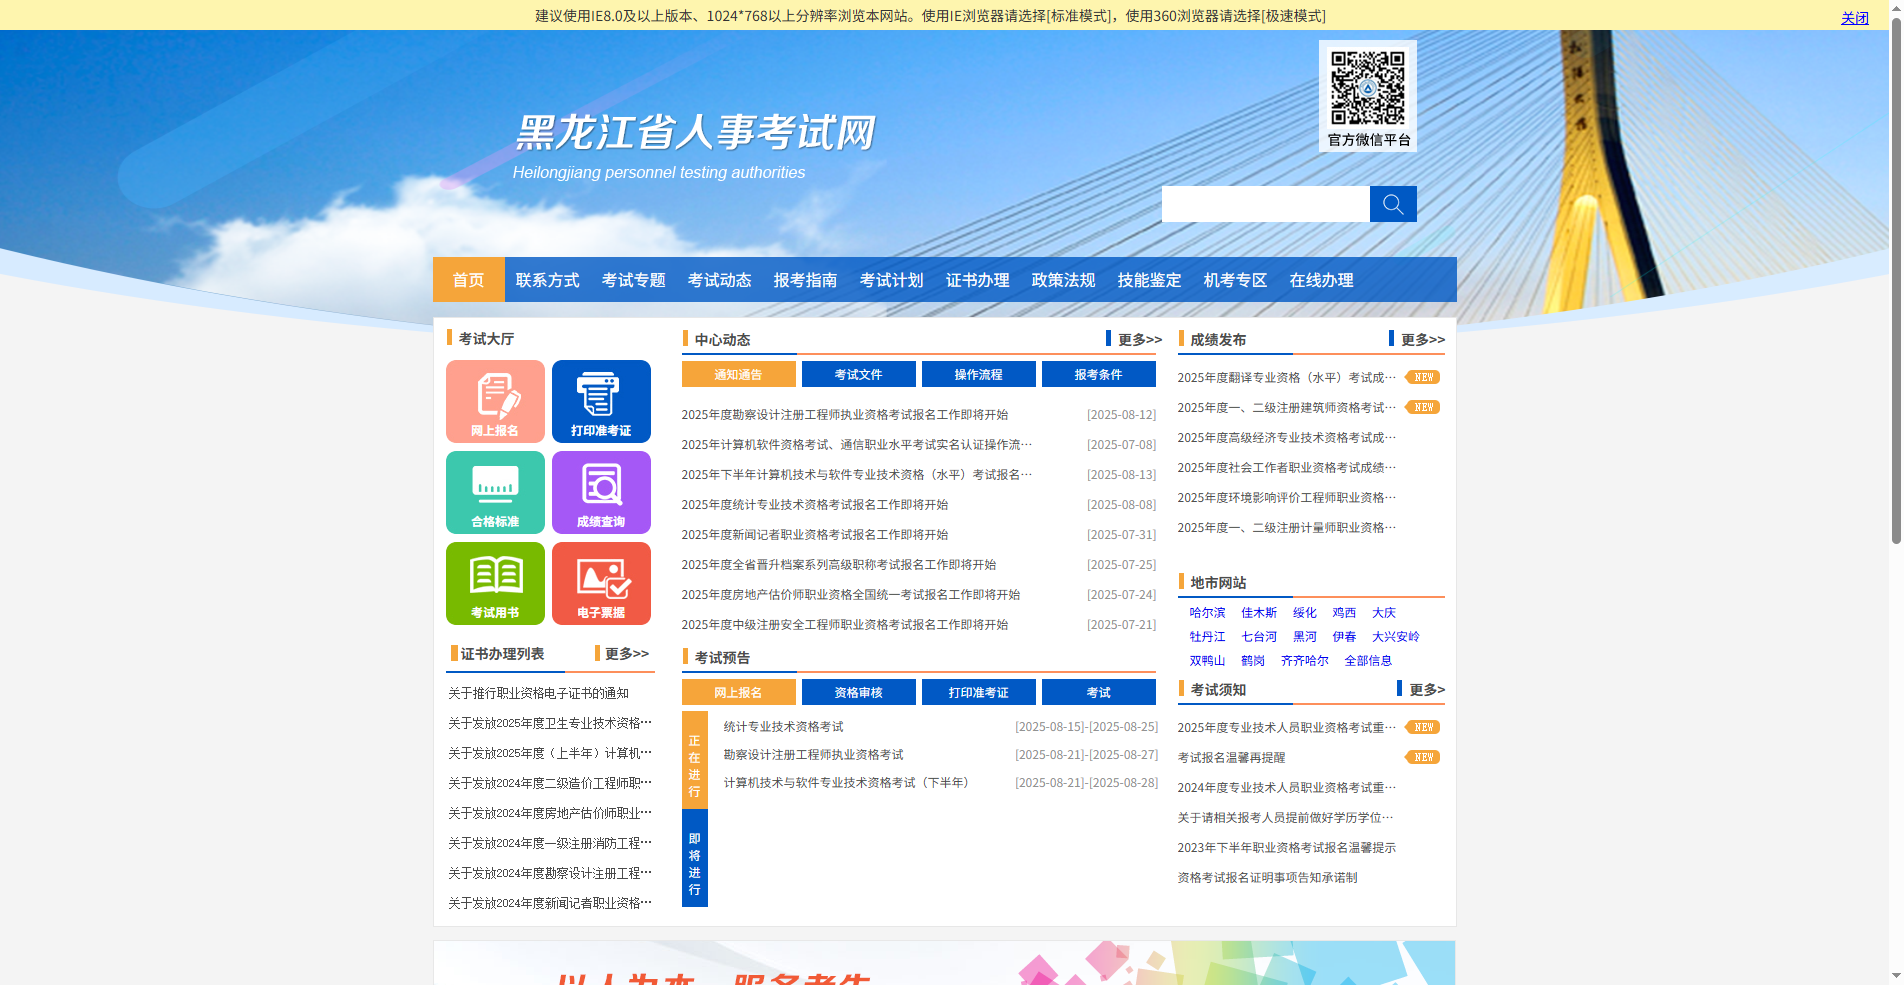Viewport: 1904px width, 985px height.
Task: Select the 资格审核 tab in 考试预告
Action: click(858, 691)
